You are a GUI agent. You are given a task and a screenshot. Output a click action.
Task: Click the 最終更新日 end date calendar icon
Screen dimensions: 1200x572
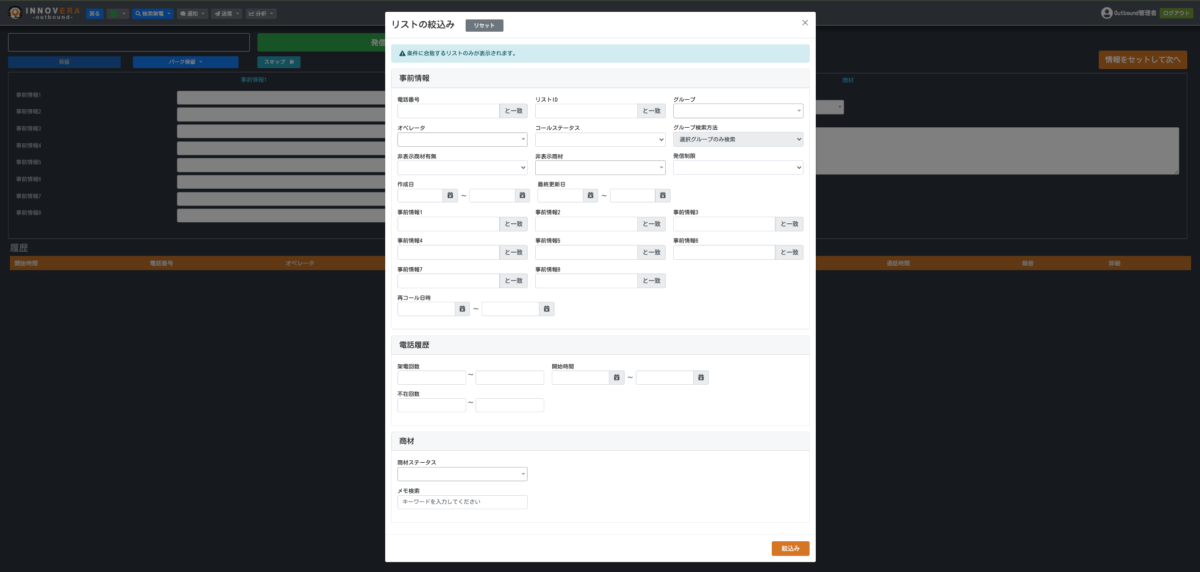click(x=662, y=196)
